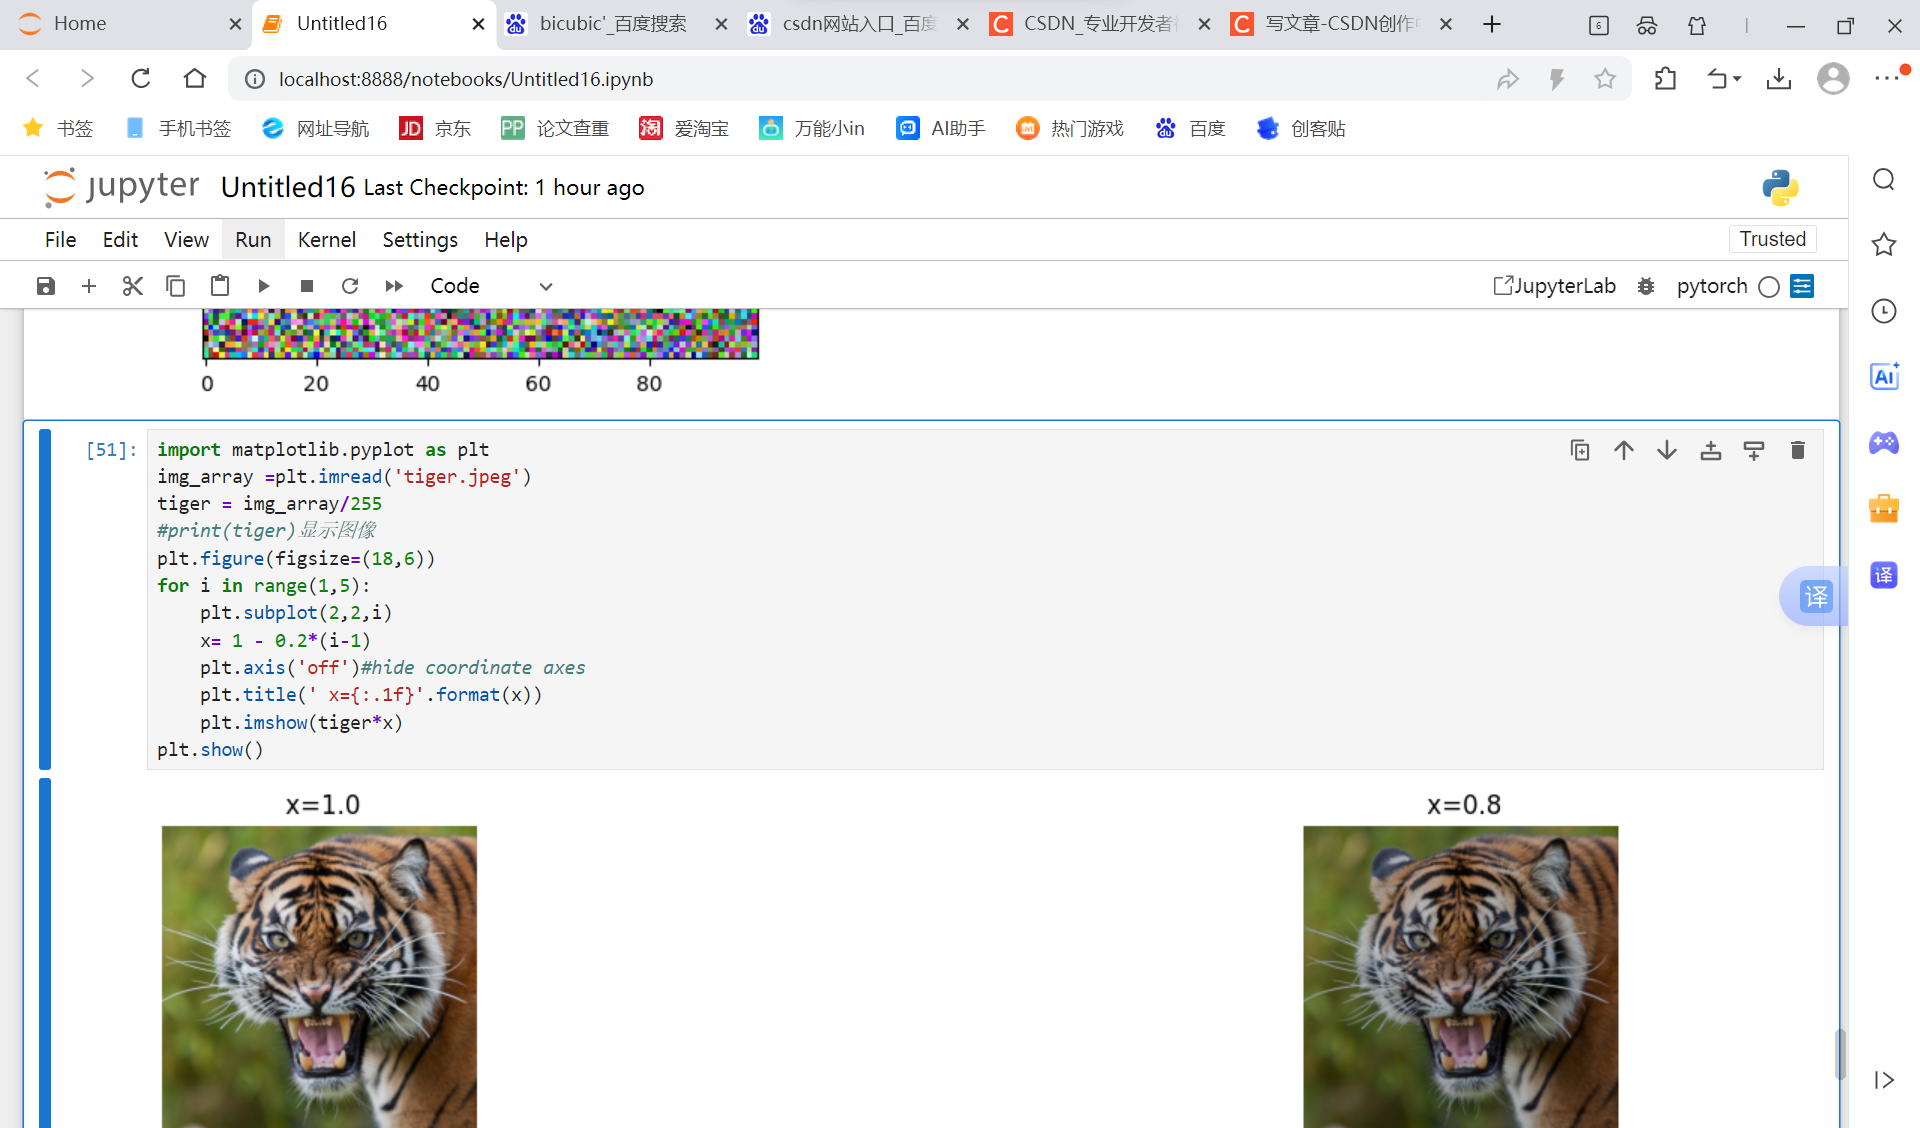Screen dimensions: 1920x1128
Task: Run the current cell with the play icon
Action: (264, 286)
